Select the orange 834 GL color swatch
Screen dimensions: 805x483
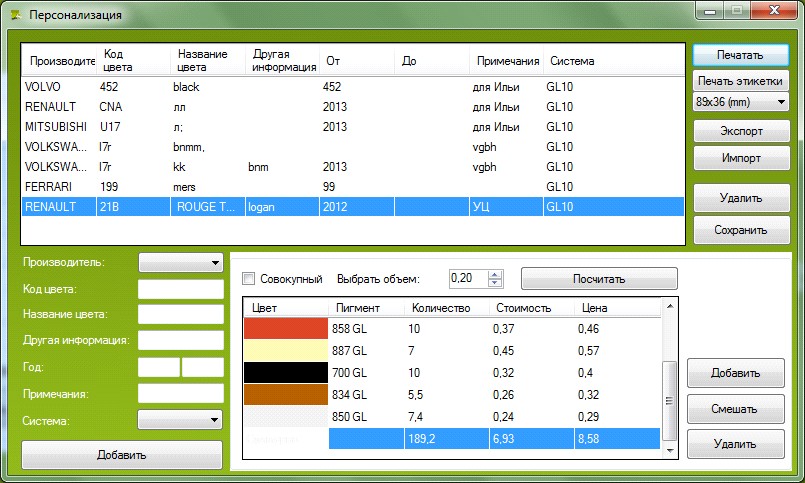click(285, 395)
